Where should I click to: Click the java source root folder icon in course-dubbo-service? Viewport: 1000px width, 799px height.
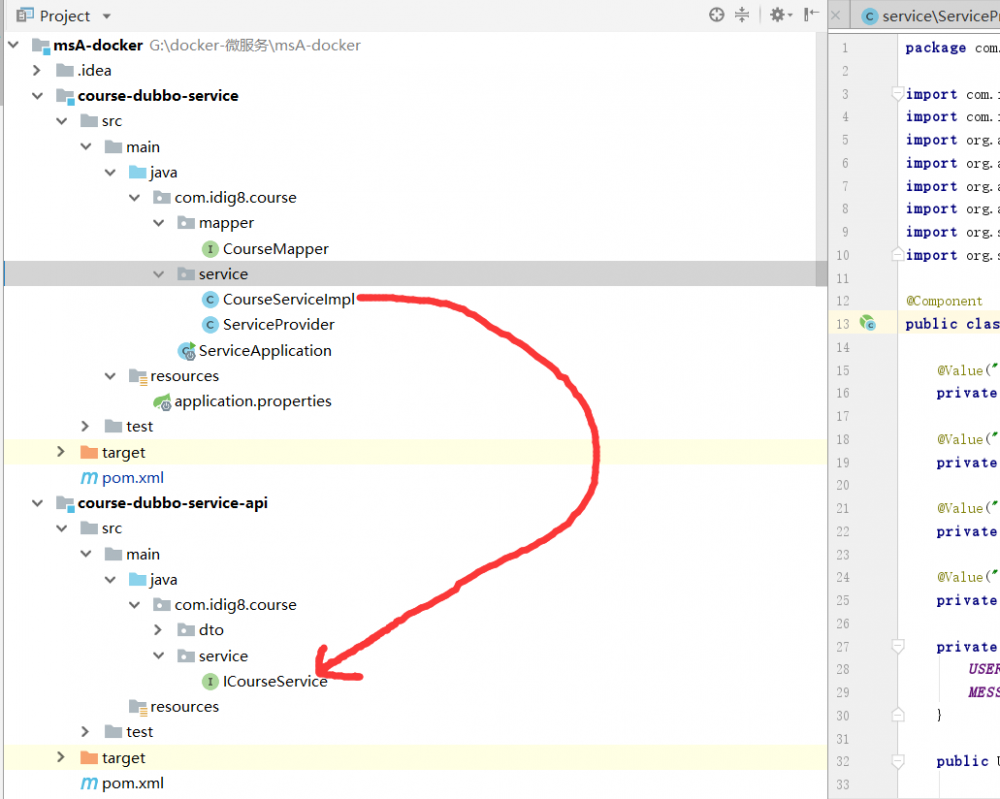point(137,172)
